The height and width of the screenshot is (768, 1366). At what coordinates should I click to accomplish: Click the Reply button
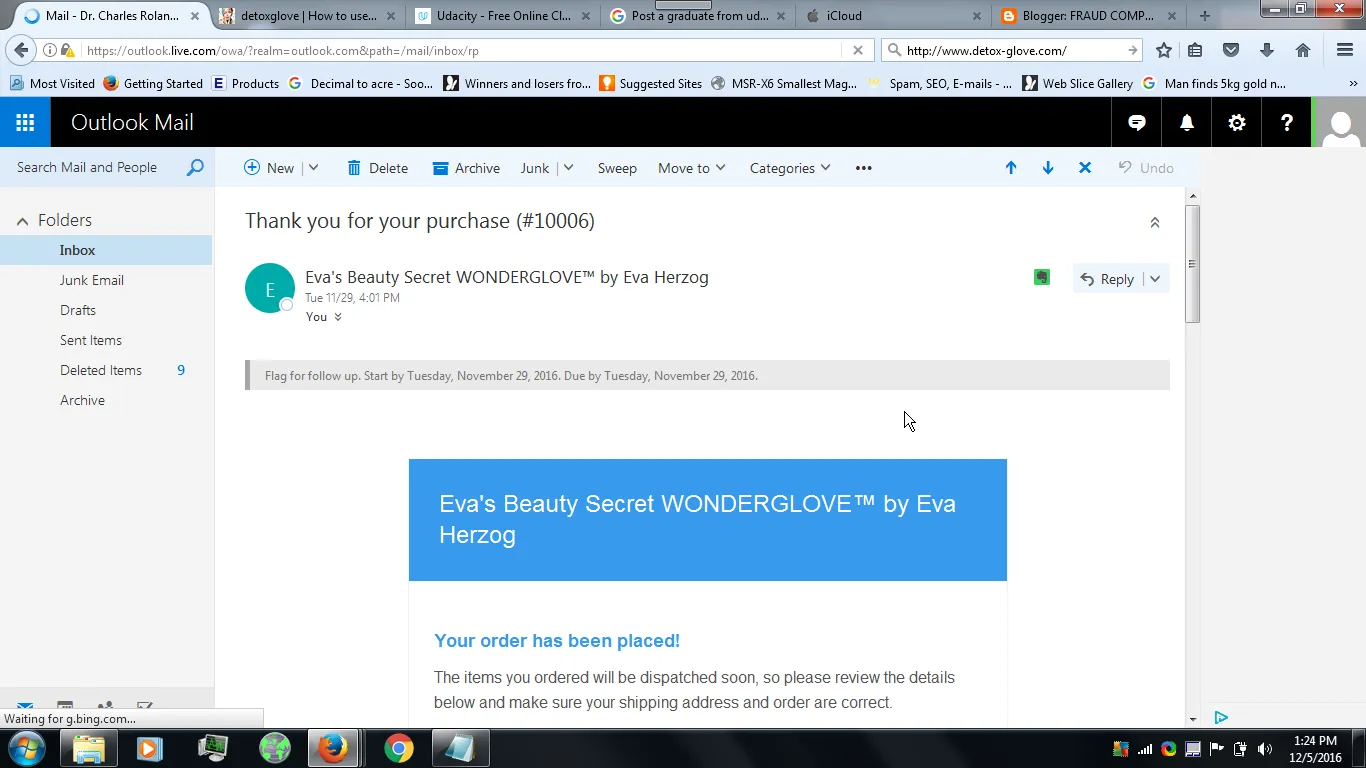(1106, 279)
